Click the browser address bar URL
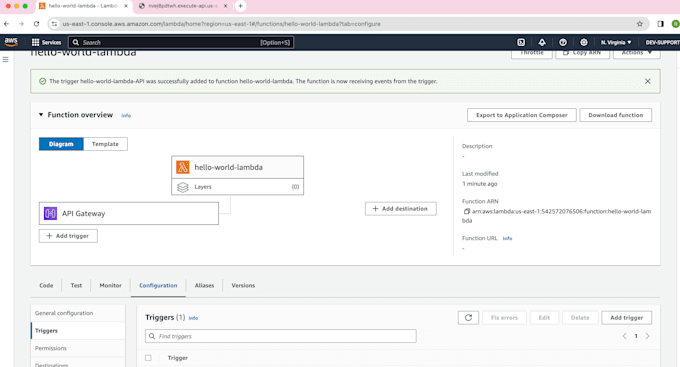The image size is (680, 367). 222,24
